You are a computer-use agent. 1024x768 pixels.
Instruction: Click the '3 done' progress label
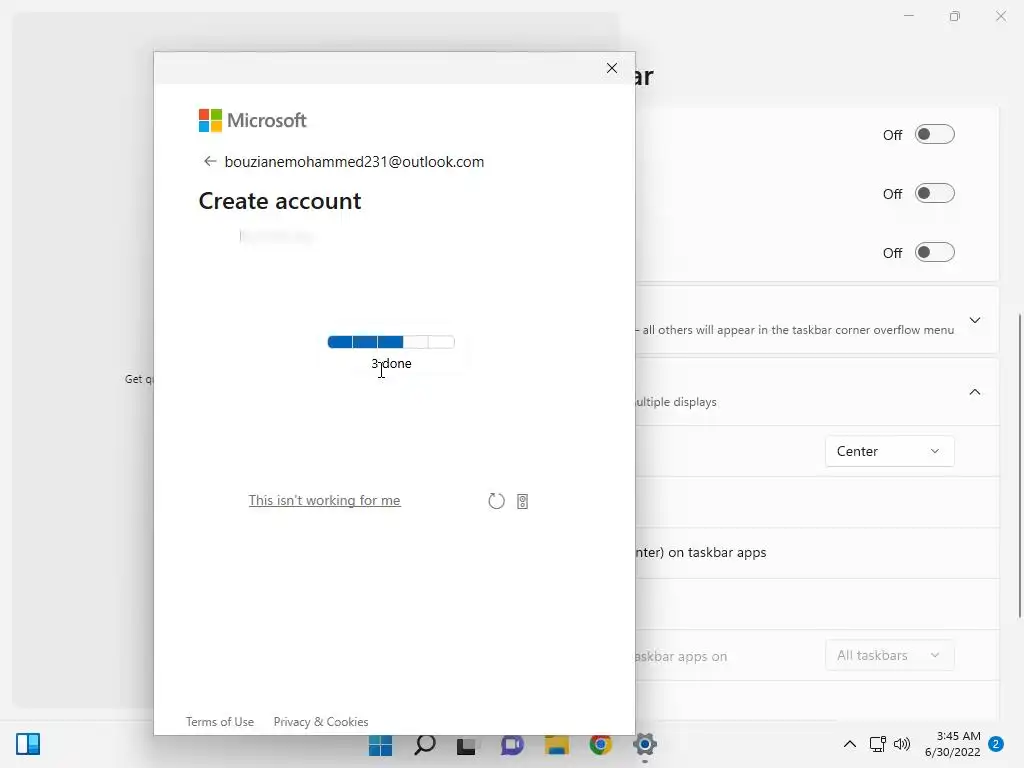[x=391, y=364]
